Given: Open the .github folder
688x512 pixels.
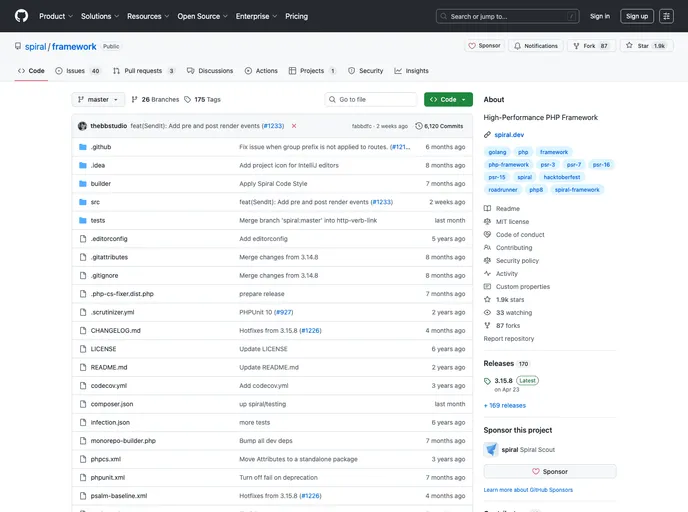Looking at the screenshot, I should coord(101,147).
